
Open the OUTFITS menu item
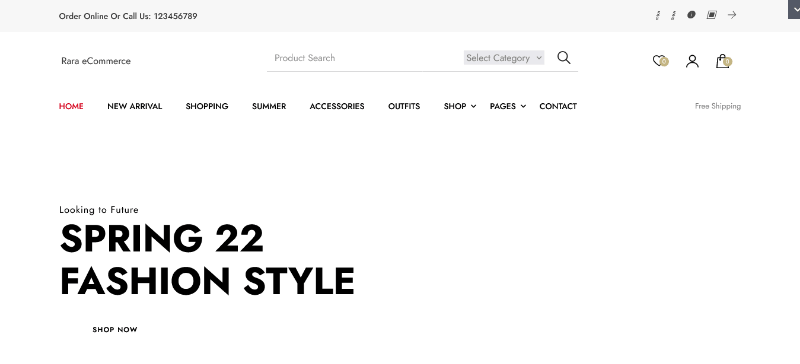[404, 106]
